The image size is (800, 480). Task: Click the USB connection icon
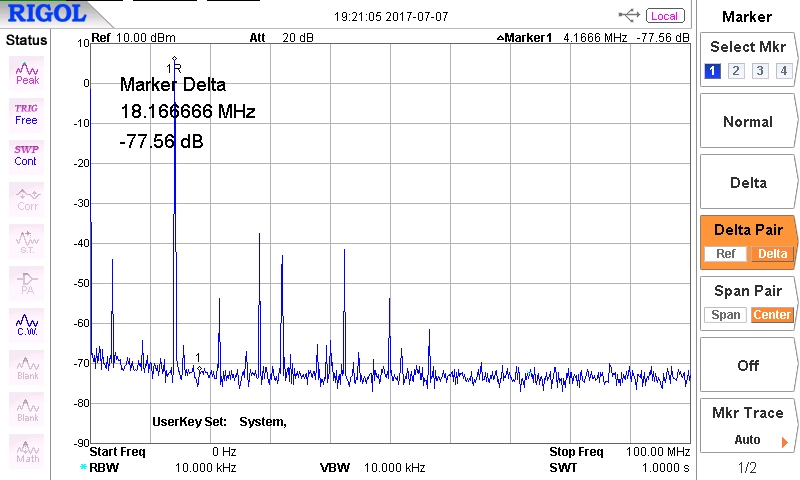point(630,15)
